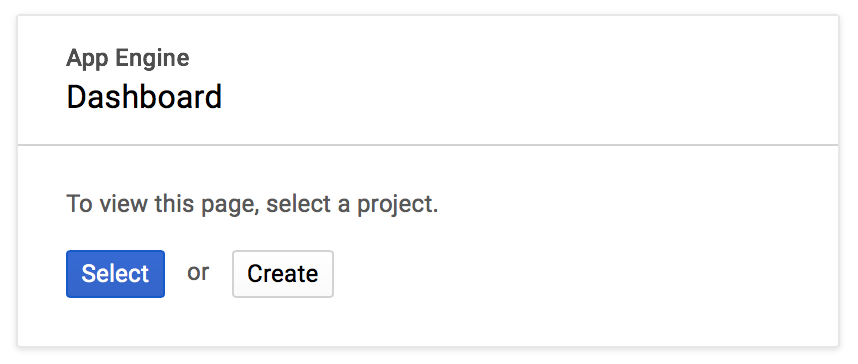Choose Select to pick an existing project
858x364 pixels.
[x=115, y=274]
